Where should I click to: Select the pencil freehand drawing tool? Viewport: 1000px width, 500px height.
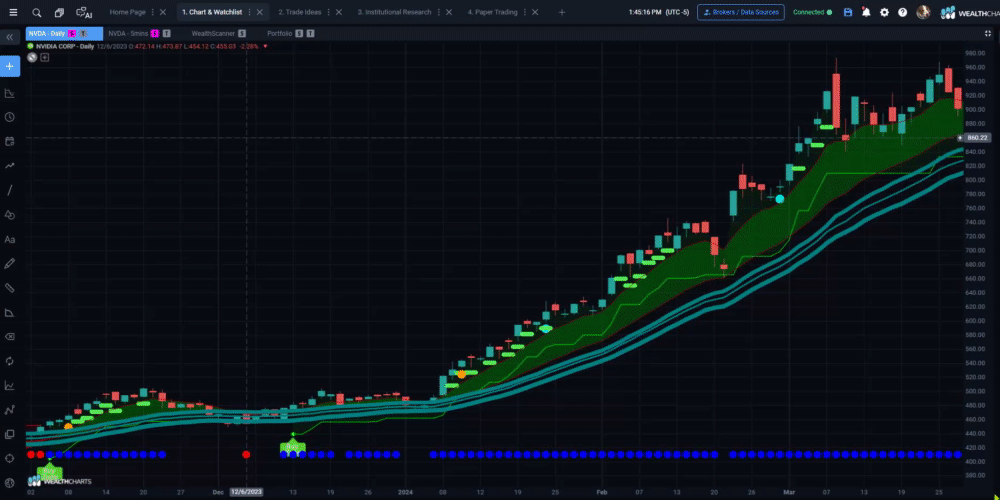[10, 263]
